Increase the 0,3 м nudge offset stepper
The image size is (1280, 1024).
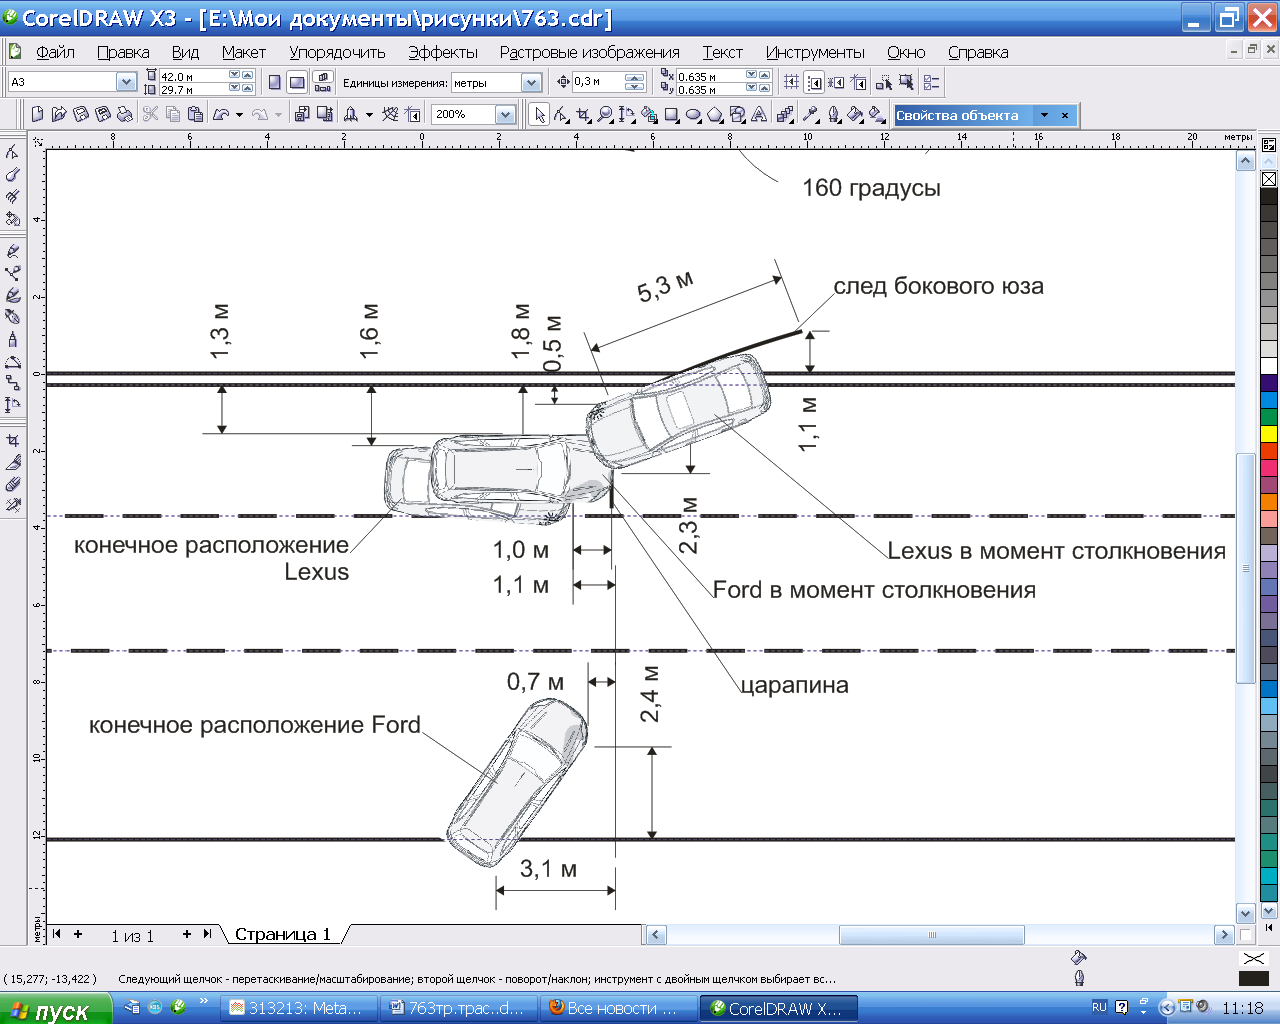634,77
